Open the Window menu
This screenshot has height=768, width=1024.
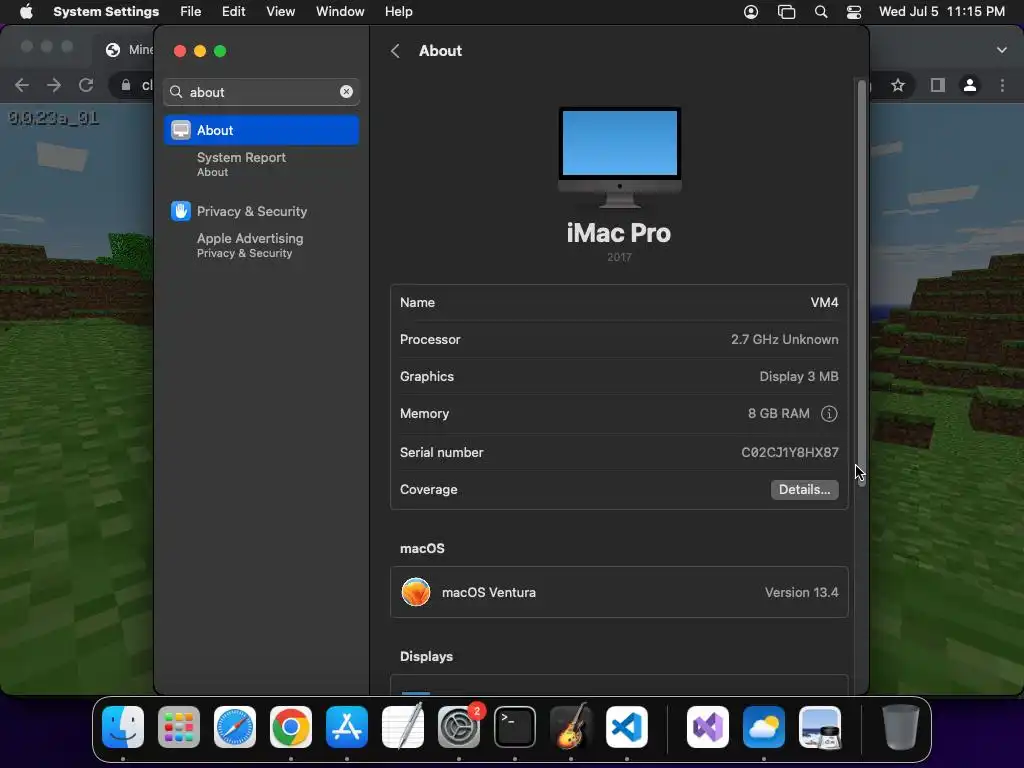340,12
